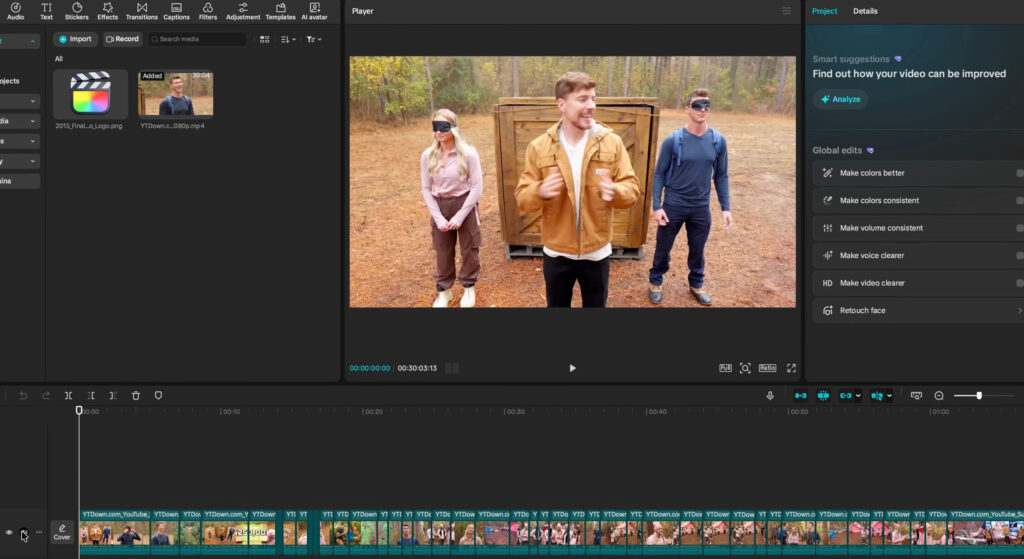Click the Analyze button
This screenshot has height=559, width=1024.
pos(840,99)
